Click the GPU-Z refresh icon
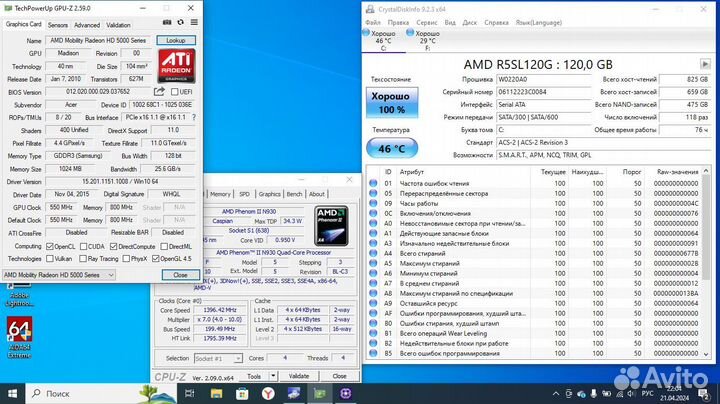720x404 pixels. coord(181,22)
